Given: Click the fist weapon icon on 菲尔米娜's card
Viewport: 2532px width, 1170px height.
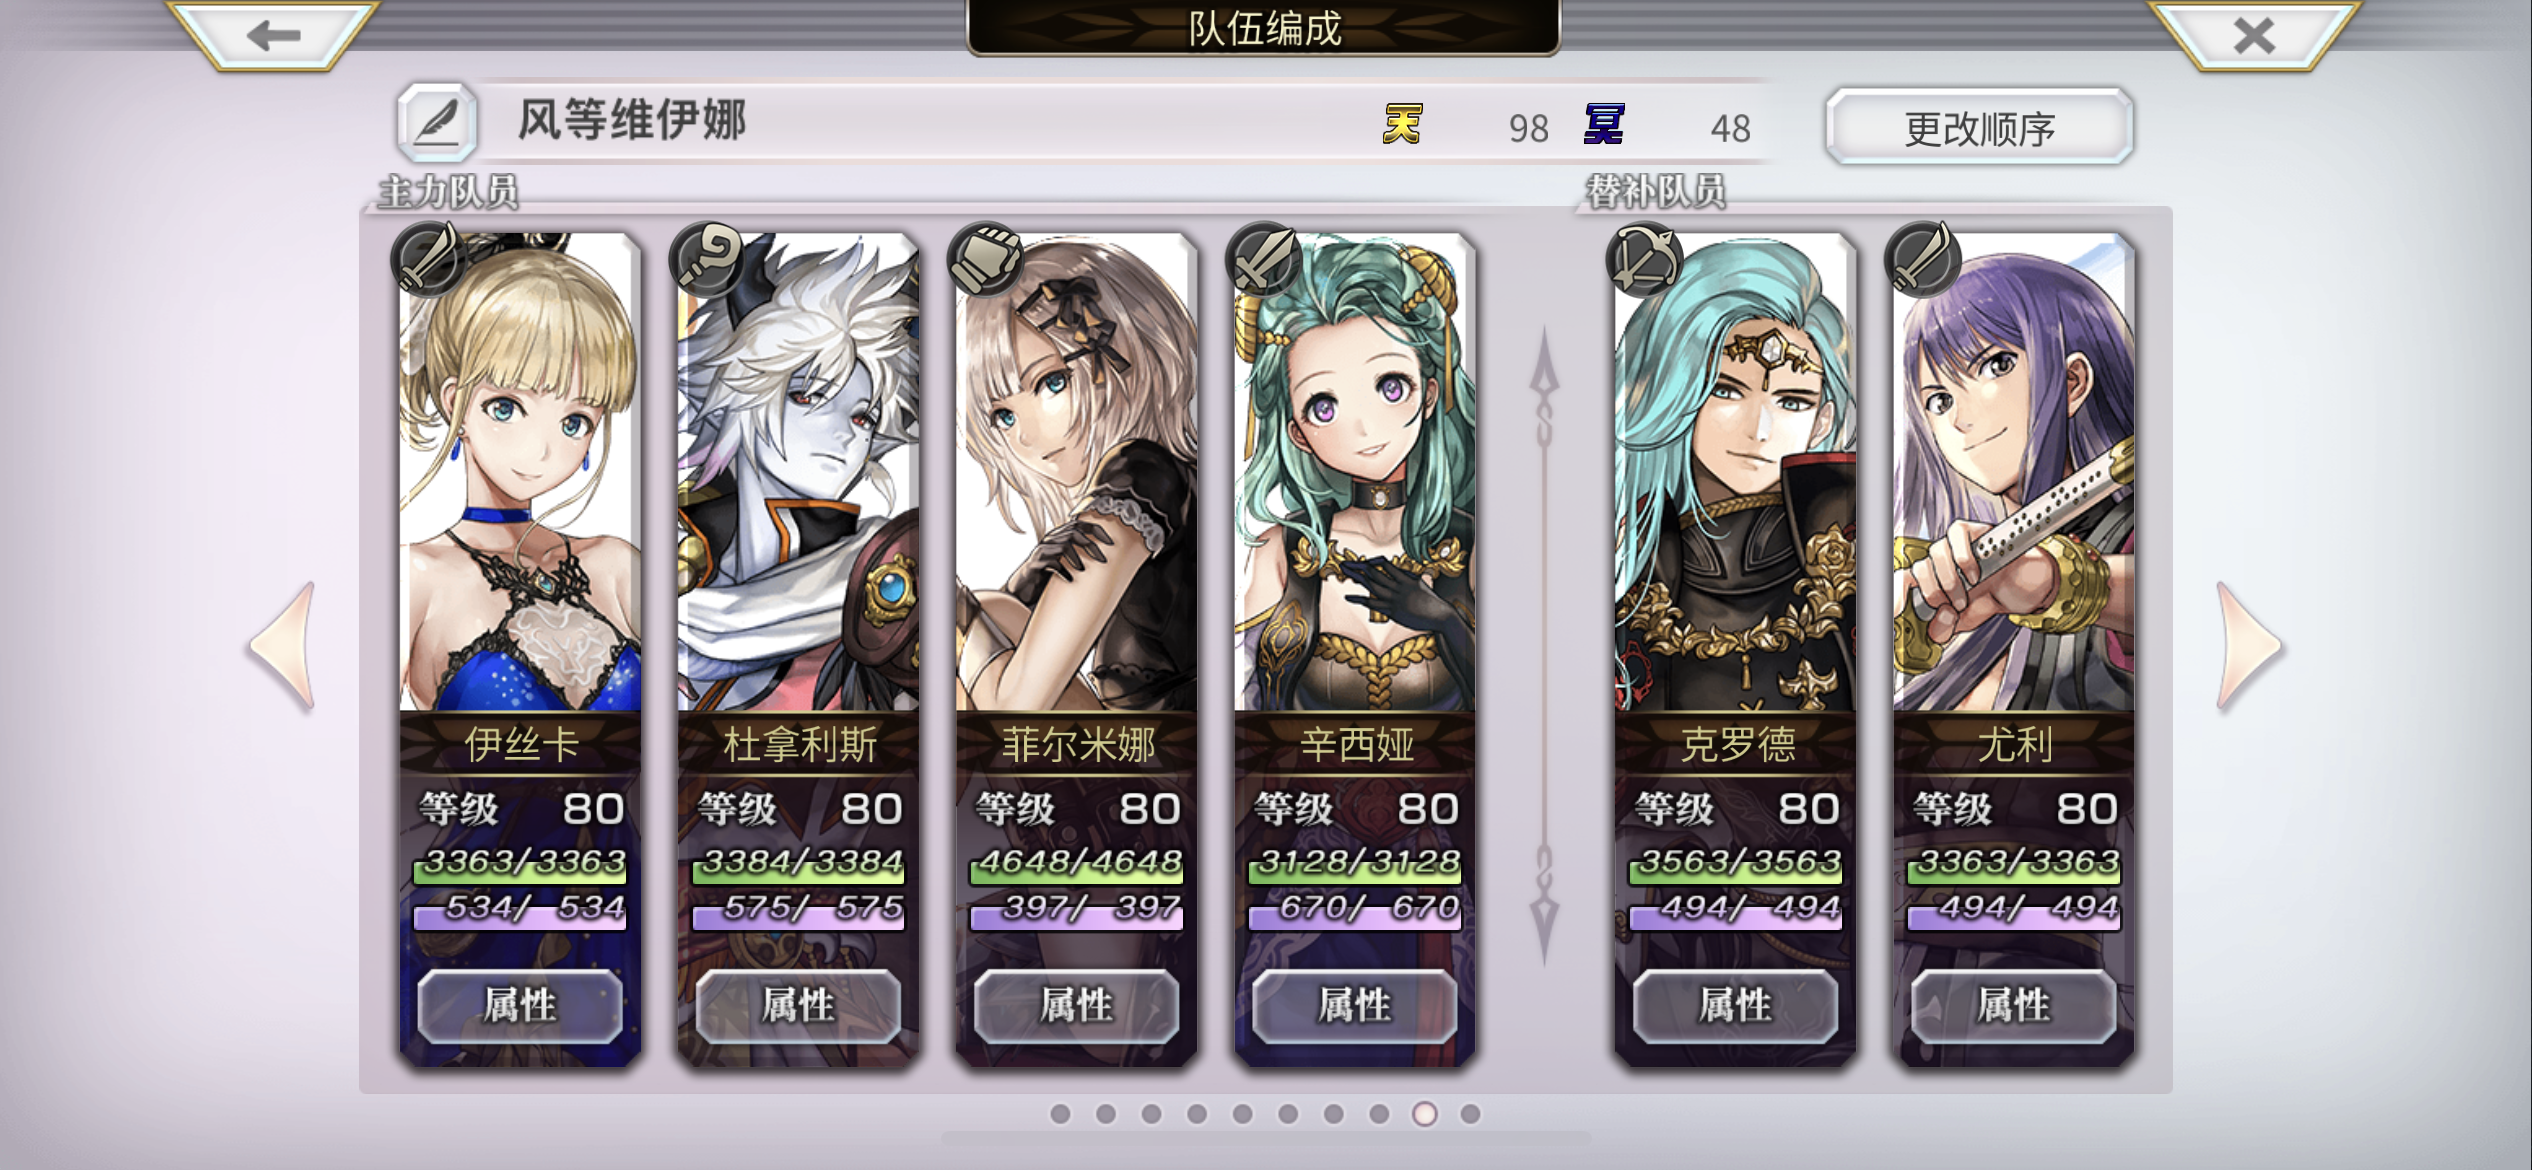Looking at the screenshot, I should click(986, 259).
